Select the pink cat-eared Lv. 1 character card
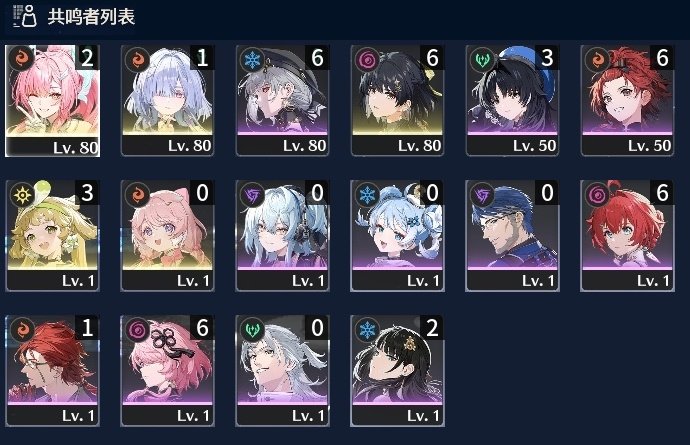The height and width of the screenshot is (445, 690). (x=167, y=235)
